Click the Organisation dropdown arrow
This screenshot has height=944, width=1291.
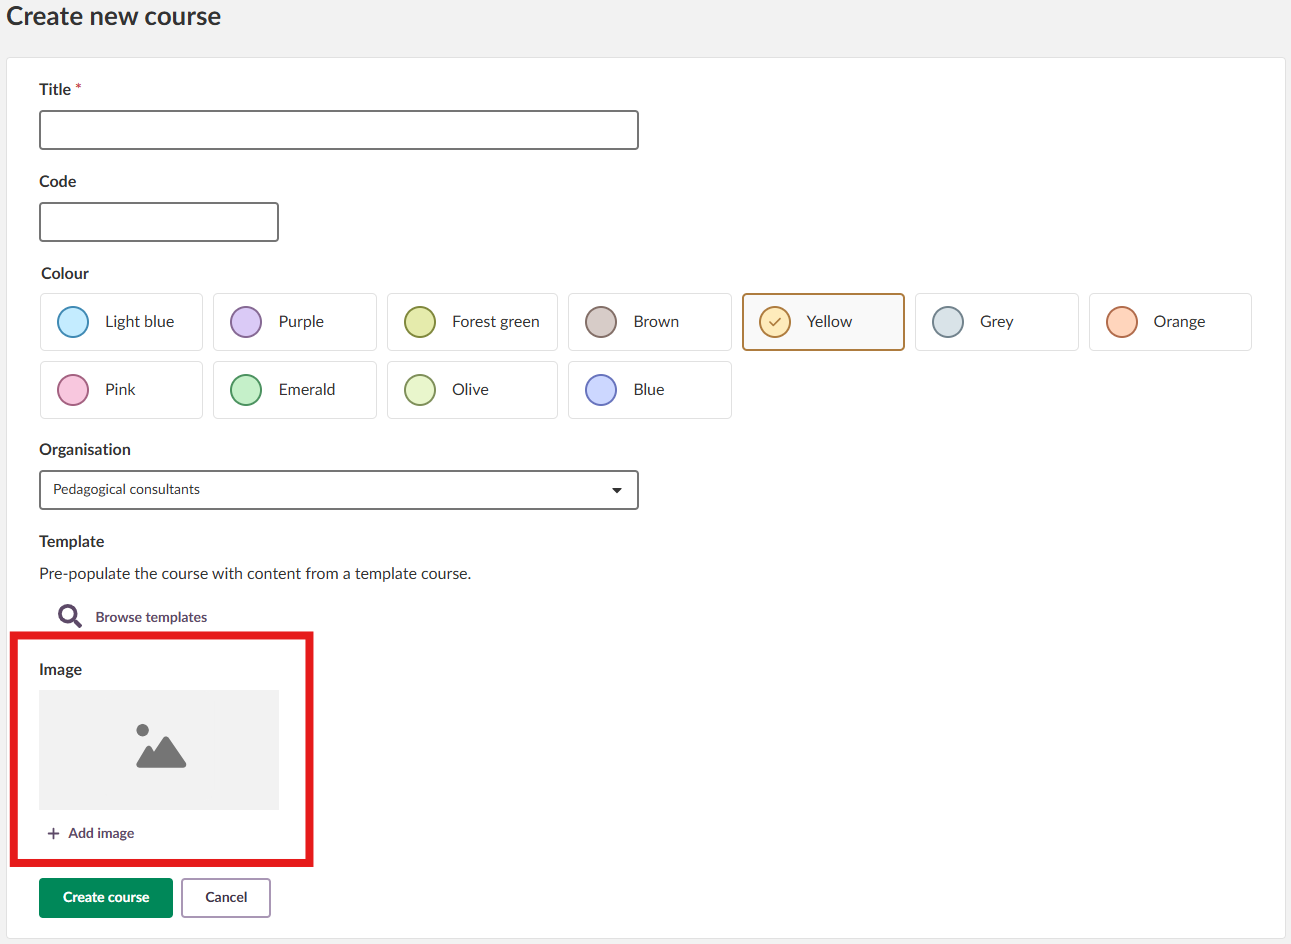[x=617, y=490]
